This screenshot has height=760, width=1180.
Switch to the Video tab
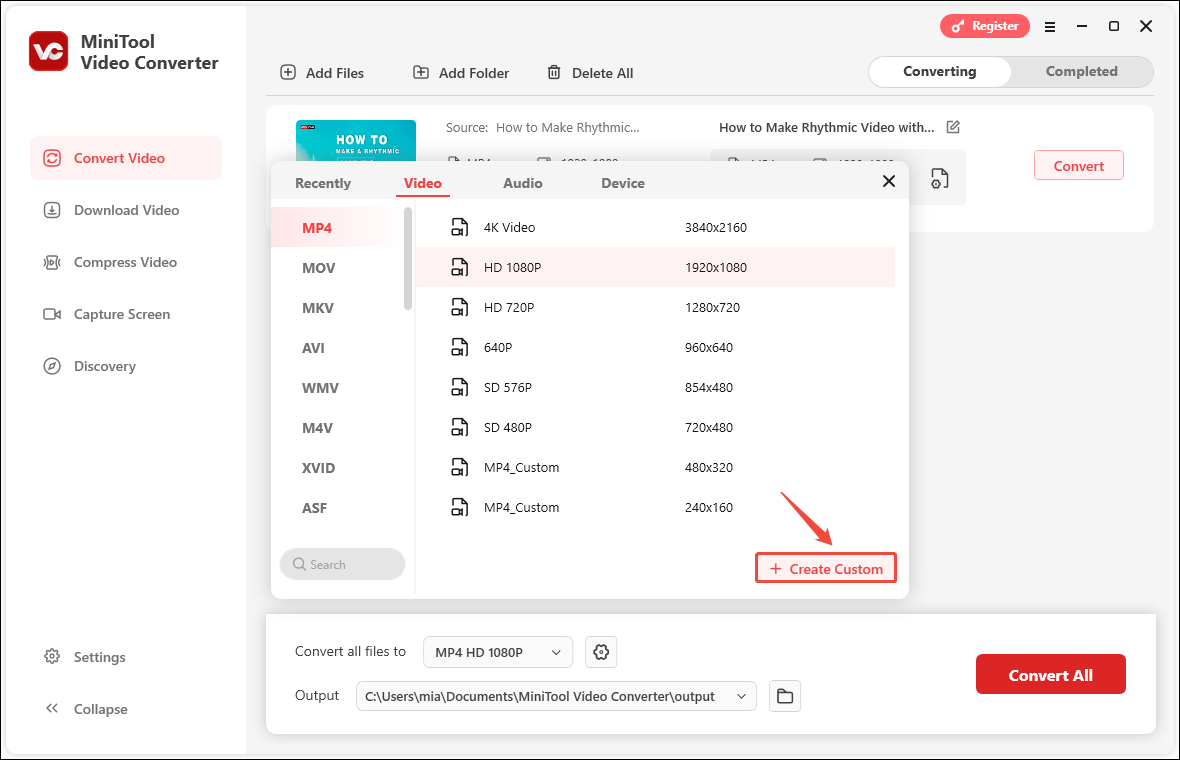coord(422,183)
